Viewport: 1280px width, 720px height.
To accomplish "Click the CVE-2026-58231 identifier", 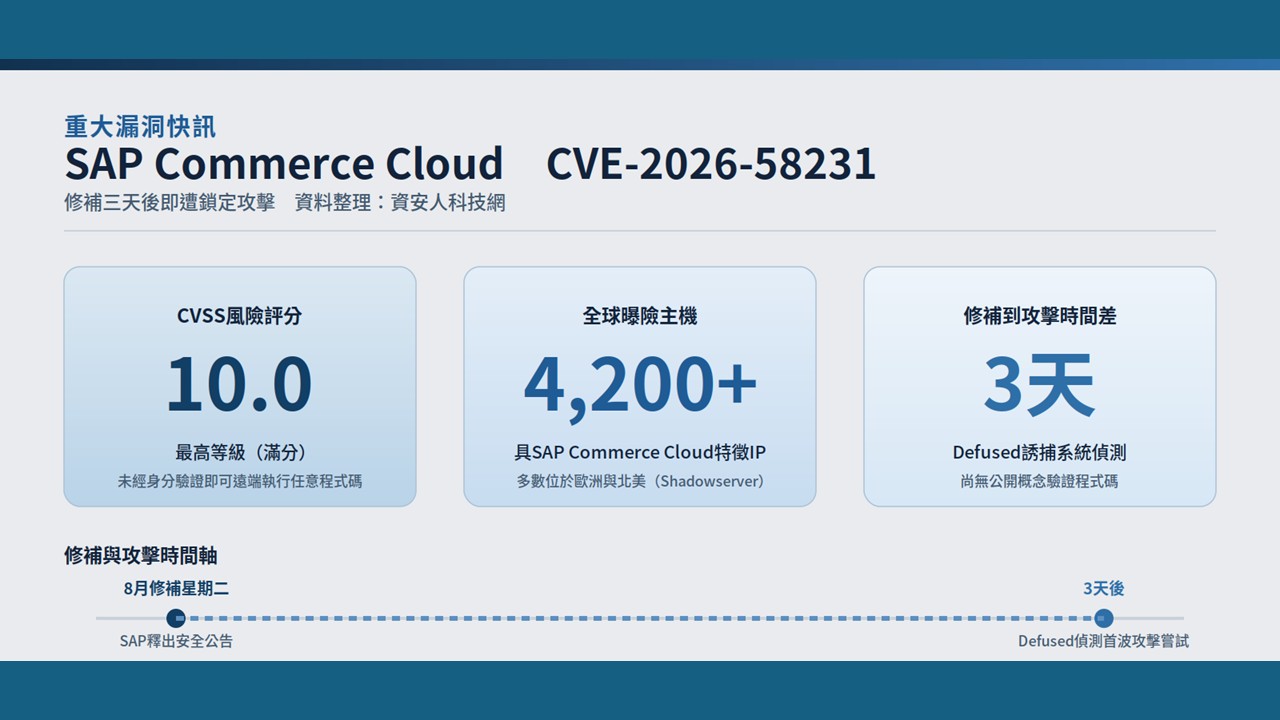I will click(711, 164).
